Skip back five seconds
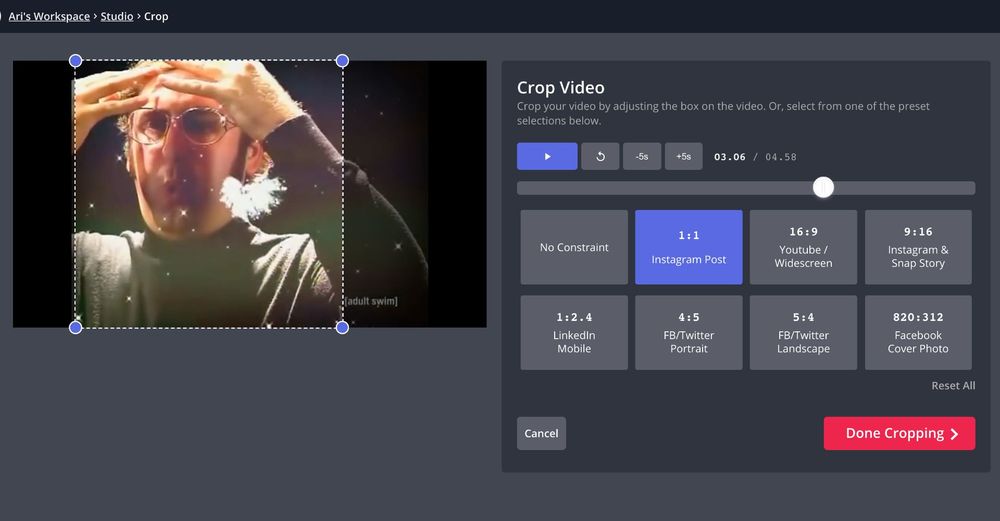Image resolution: width=1000 pixels, height=521 pixels. (642, 156)
